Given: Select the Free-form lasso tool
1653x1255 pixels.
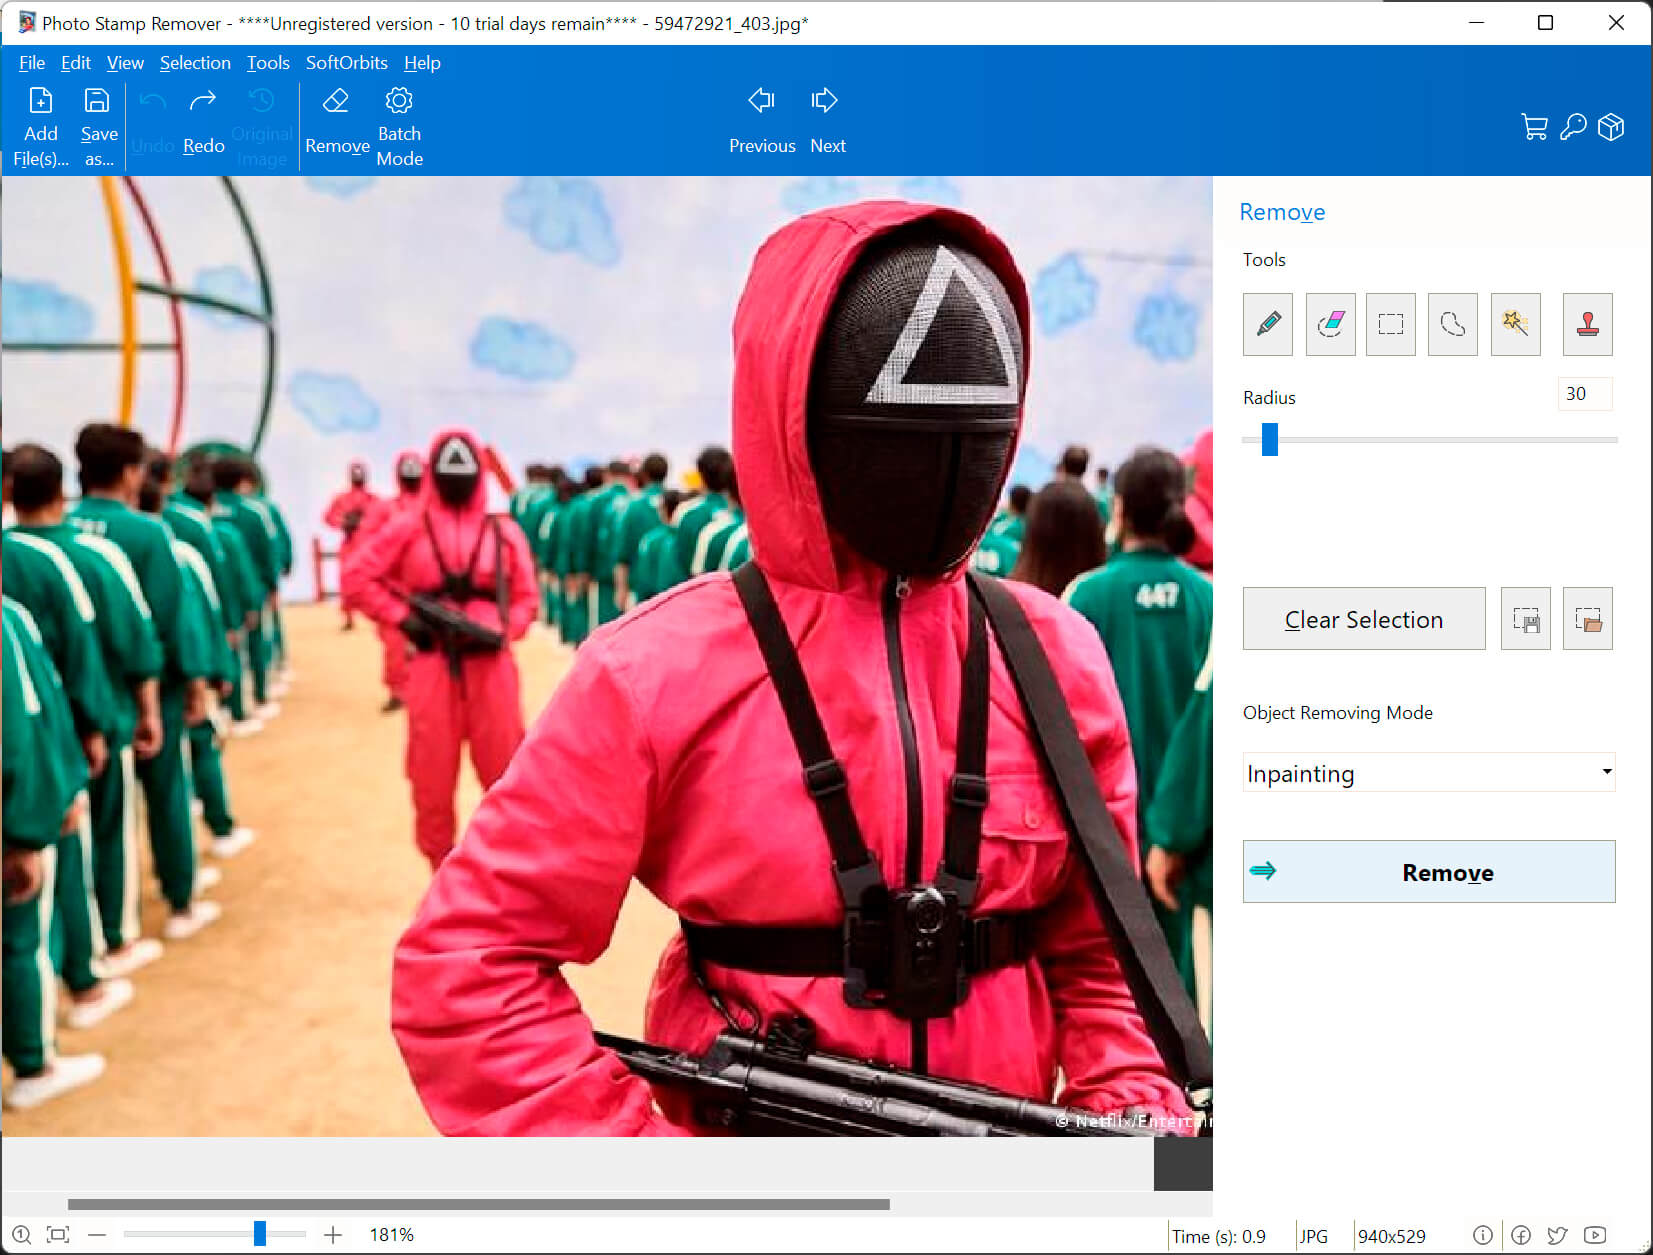Looking at the screenshot, I should click(x=1452, y=324).
